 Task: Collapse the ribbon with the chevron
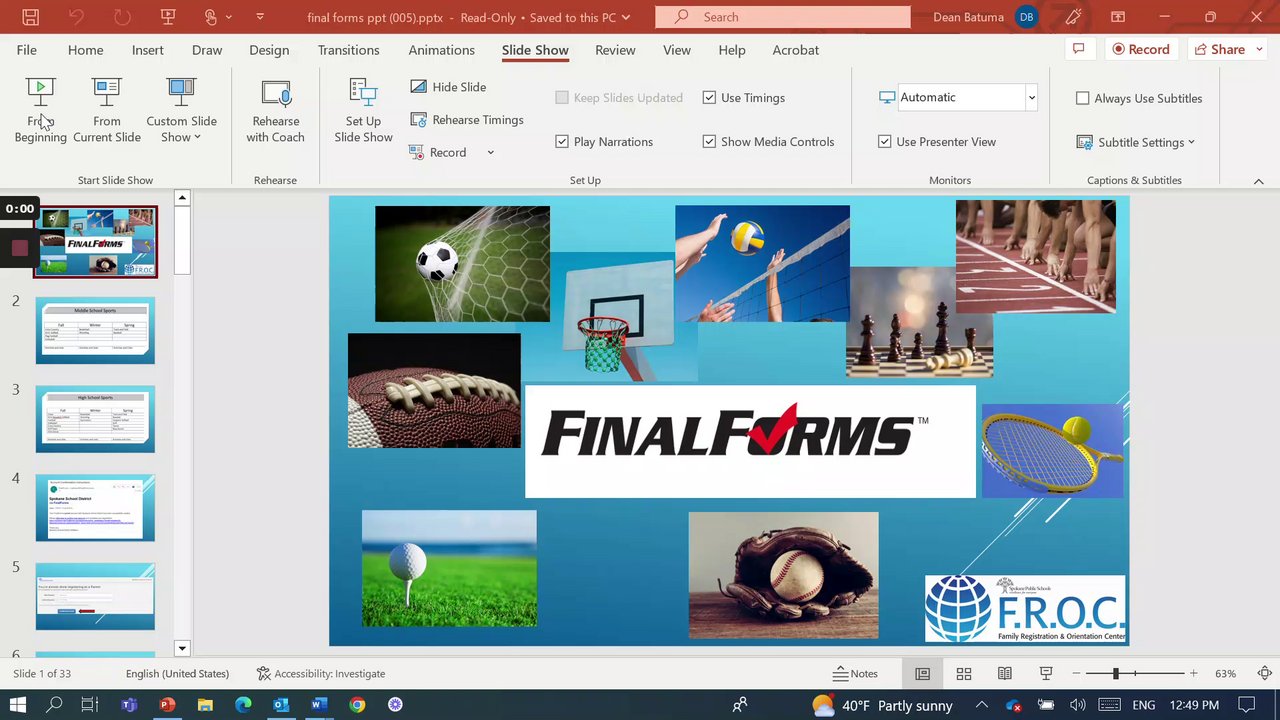pos(1259,181)
